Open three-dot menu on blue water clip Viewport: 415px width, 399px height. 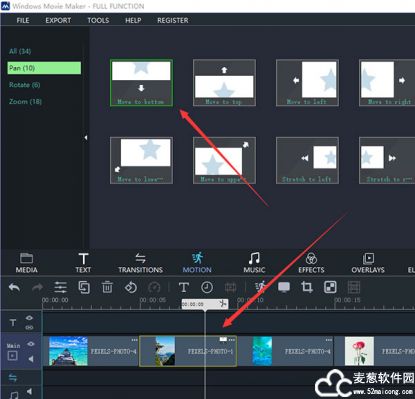pos(328,340)
